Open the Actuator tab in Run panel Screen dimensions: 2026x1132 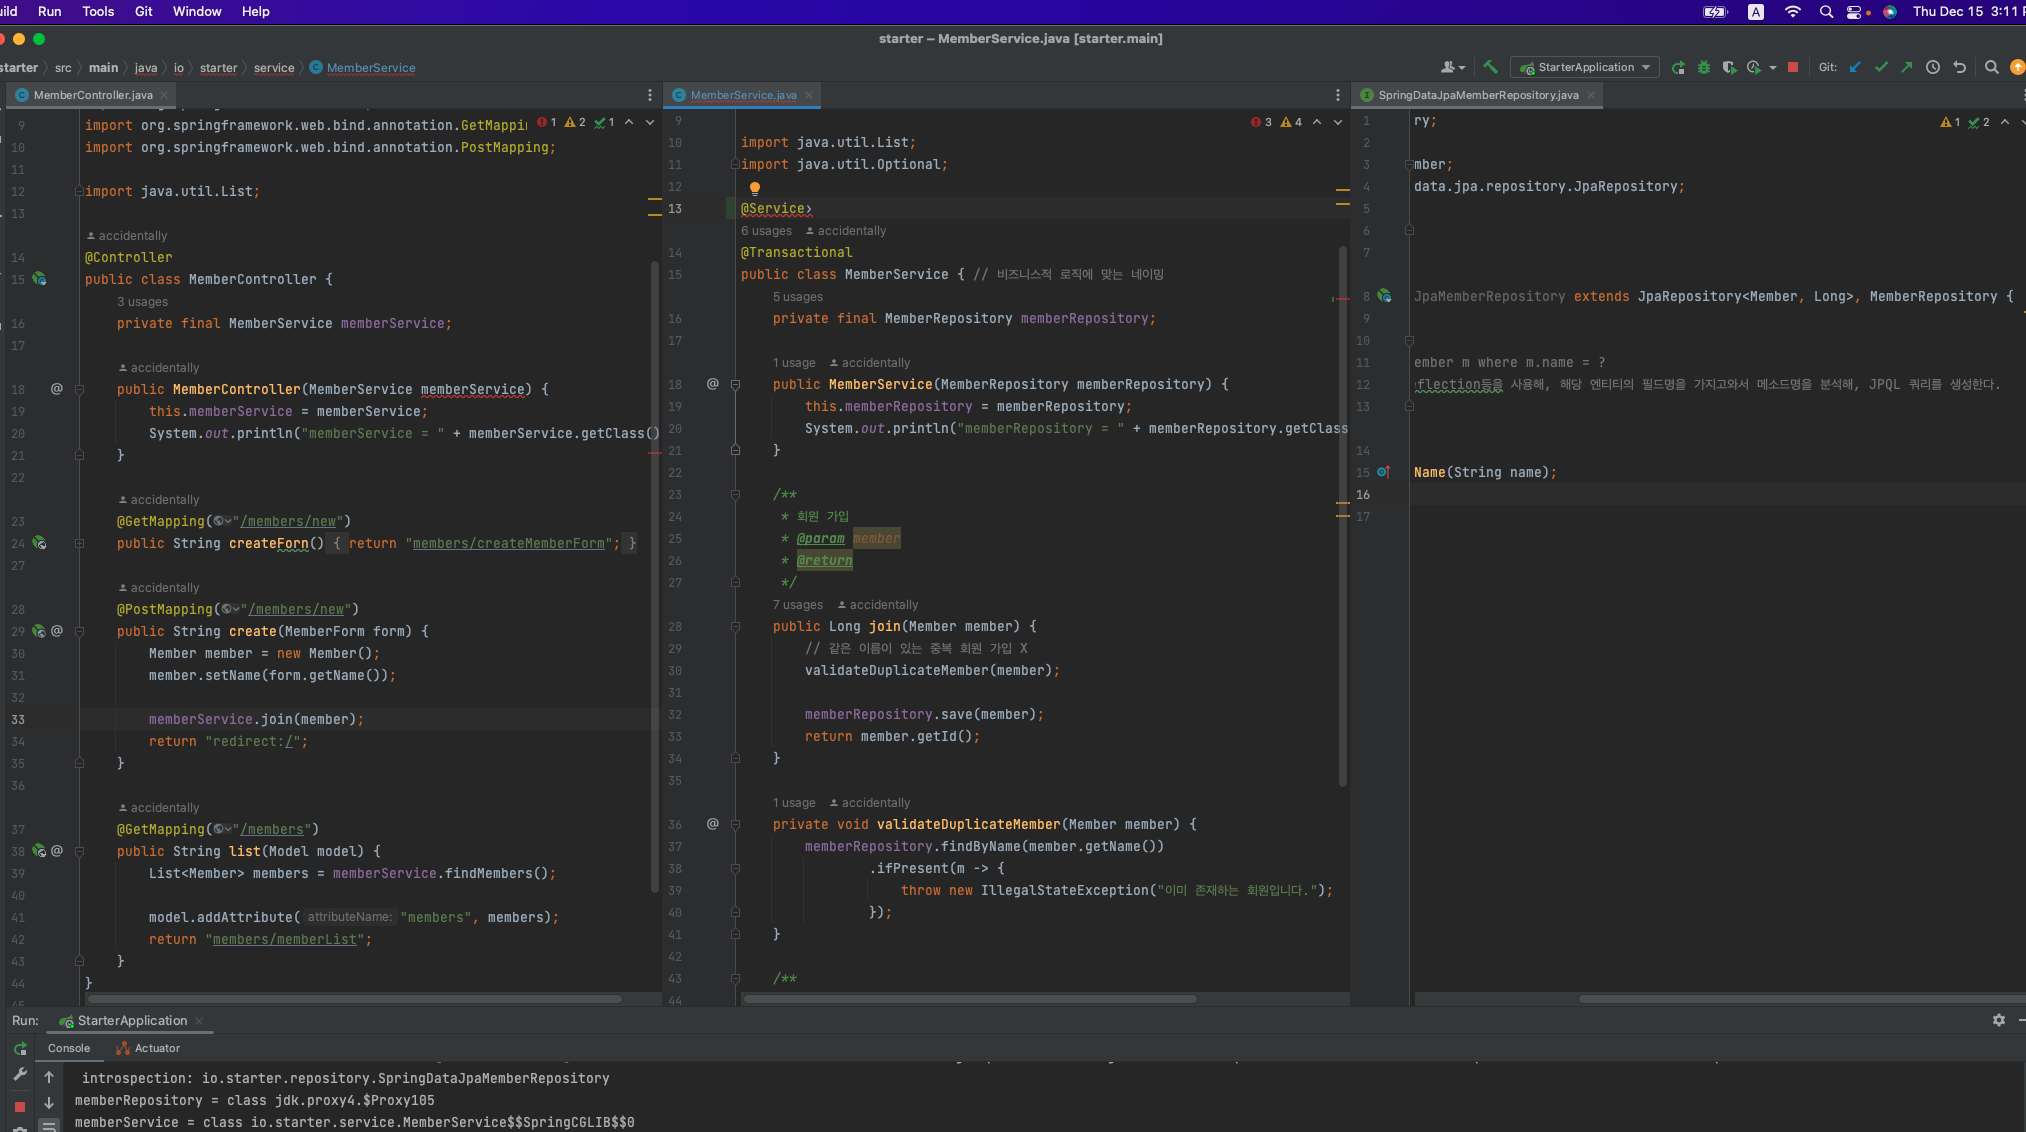pyautogui.click(x=148, y=1048)
